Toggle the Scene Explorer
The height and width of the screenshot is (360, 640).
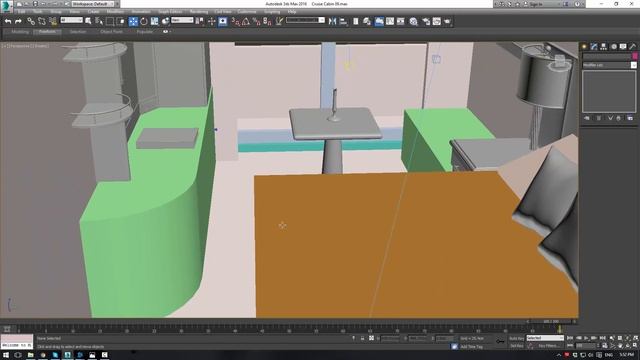356,21
